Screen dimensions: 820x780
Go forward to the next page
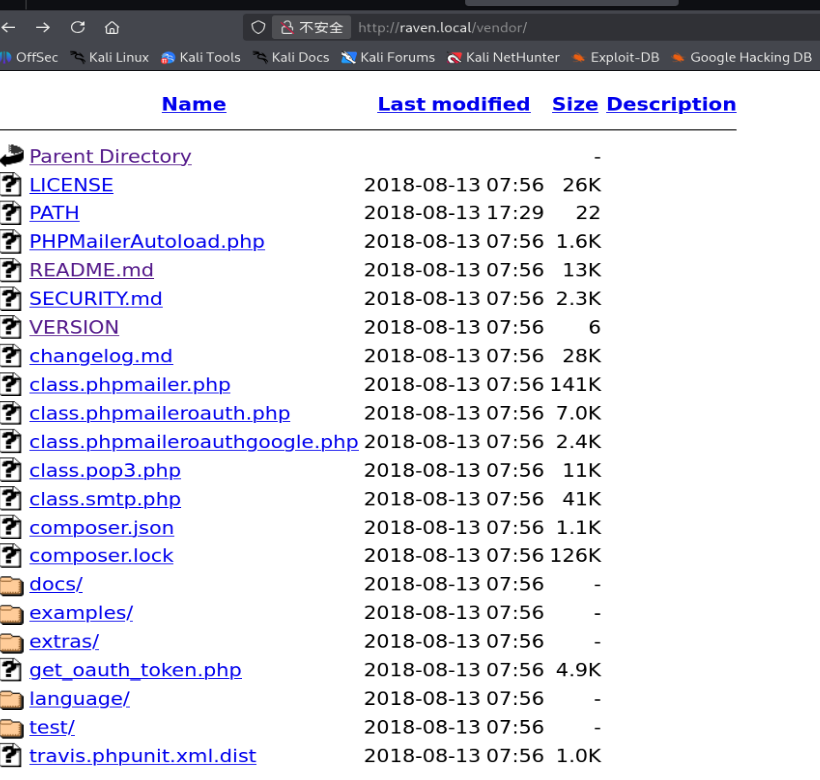point(43,27)
